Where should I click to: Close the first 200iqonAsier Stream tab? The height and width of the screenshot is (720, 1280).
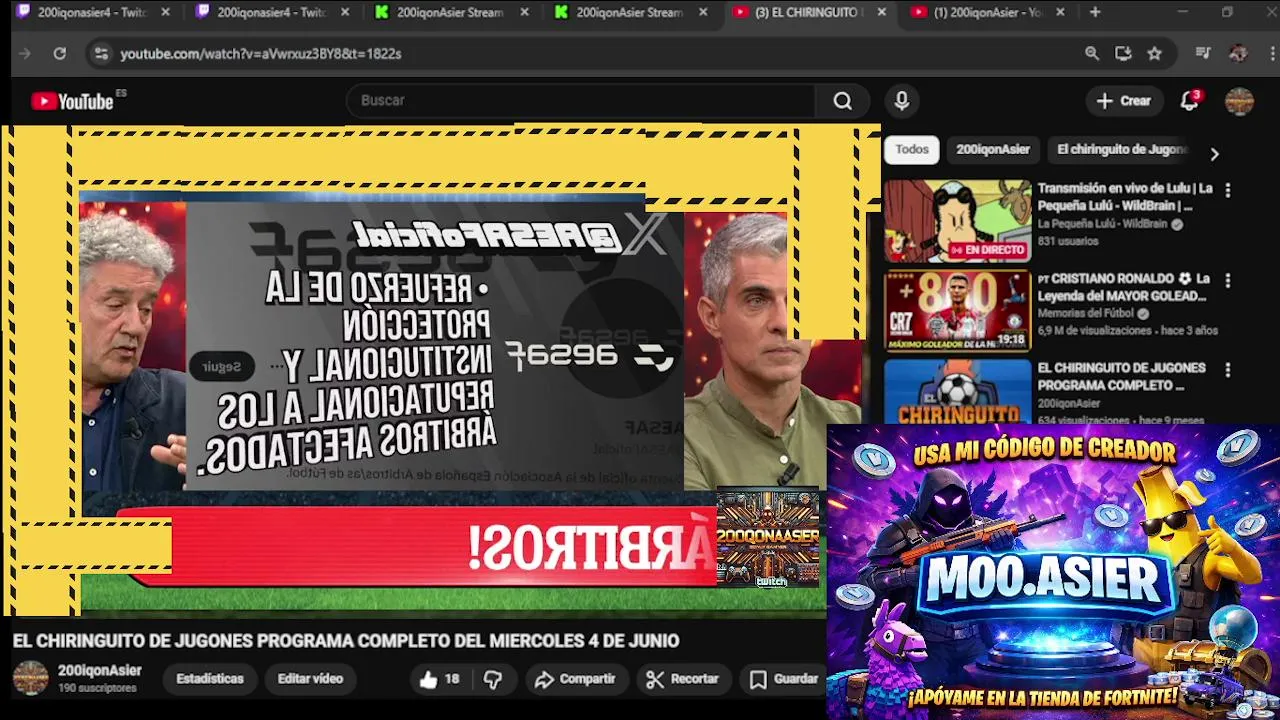(x=524, y=12)
